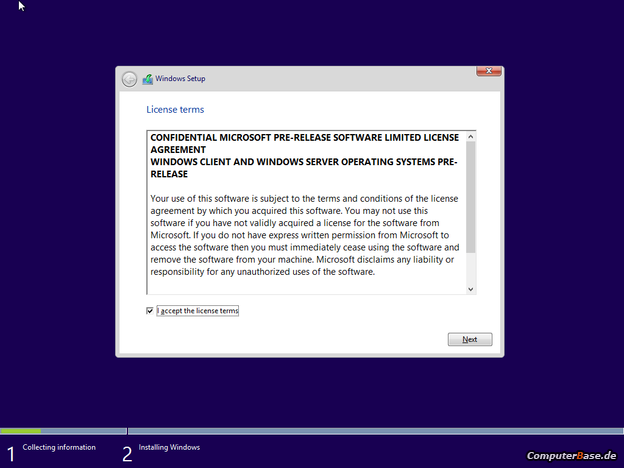Uncheck the accept license terms checkbox
Viewport: 624px width, 468px height.
150,311
